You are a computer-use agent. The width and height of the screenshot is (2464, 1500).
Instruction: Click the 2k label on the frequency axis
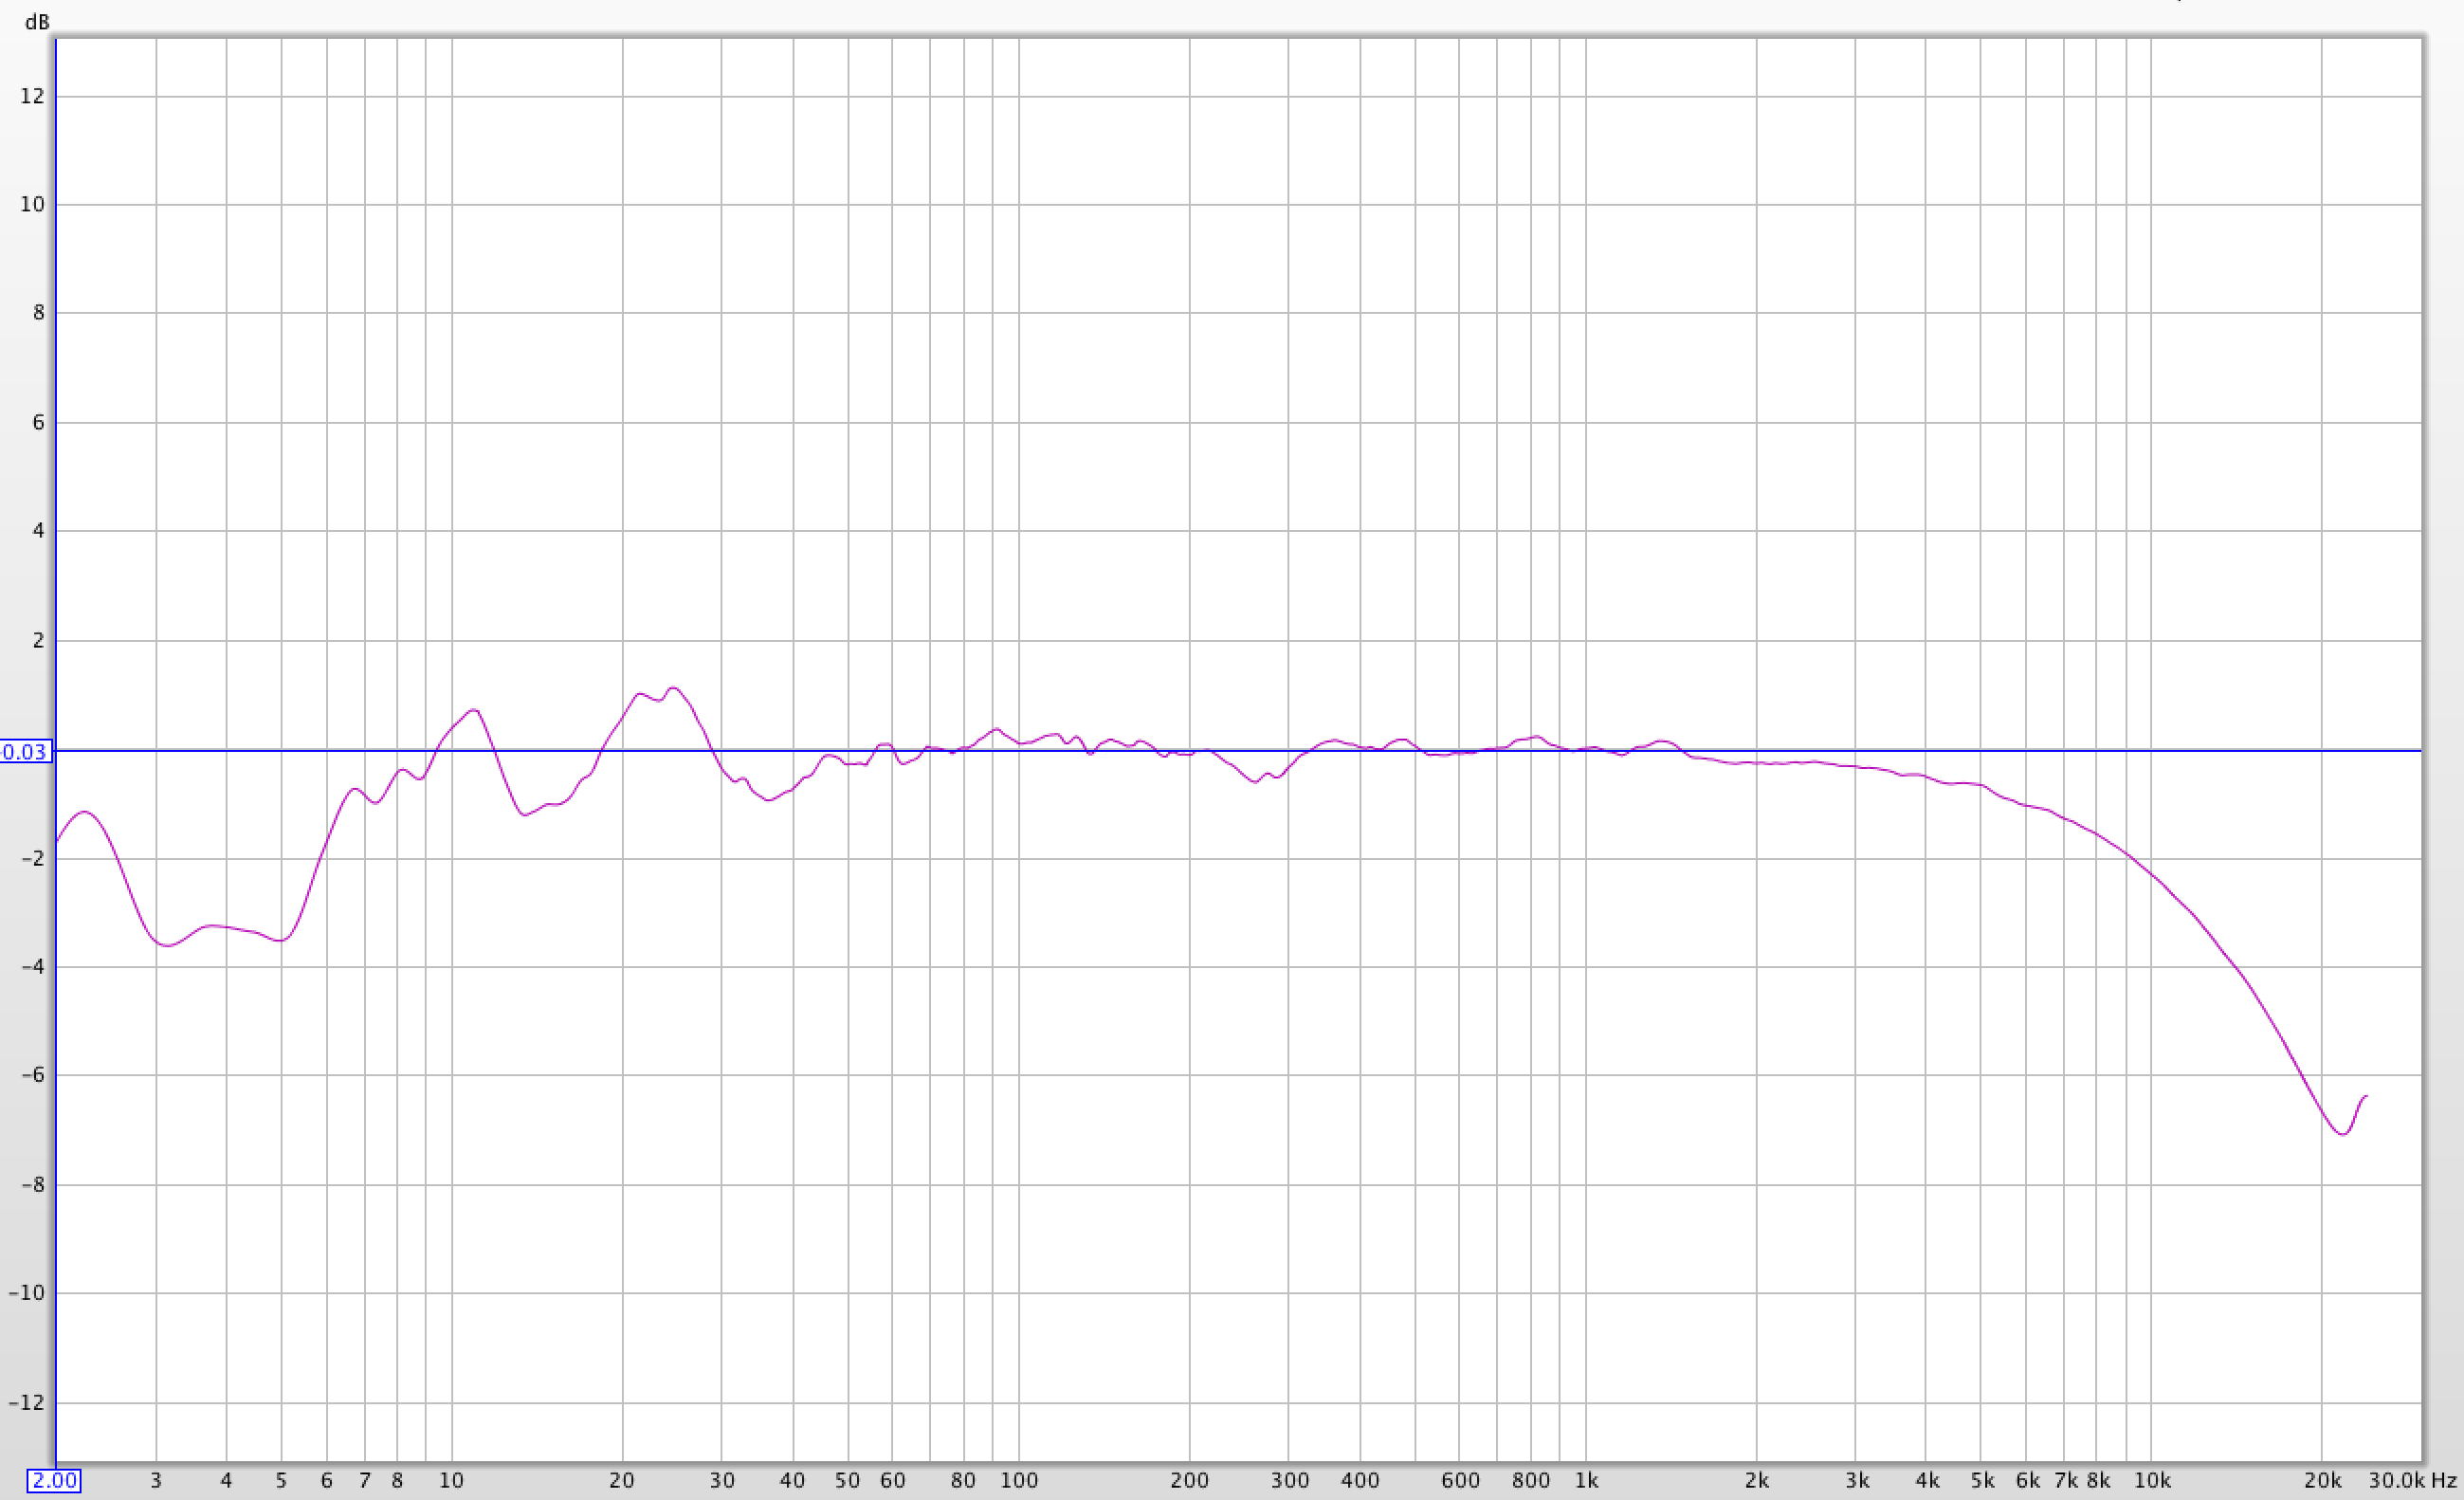coord(1757,1481)
